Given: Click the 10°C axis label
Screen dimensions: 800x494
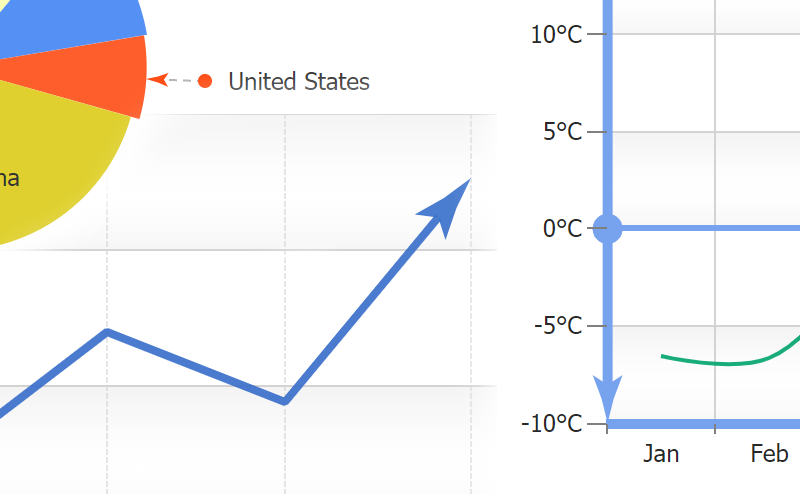Looking at the screenshot, I should [x=556, y=35].
